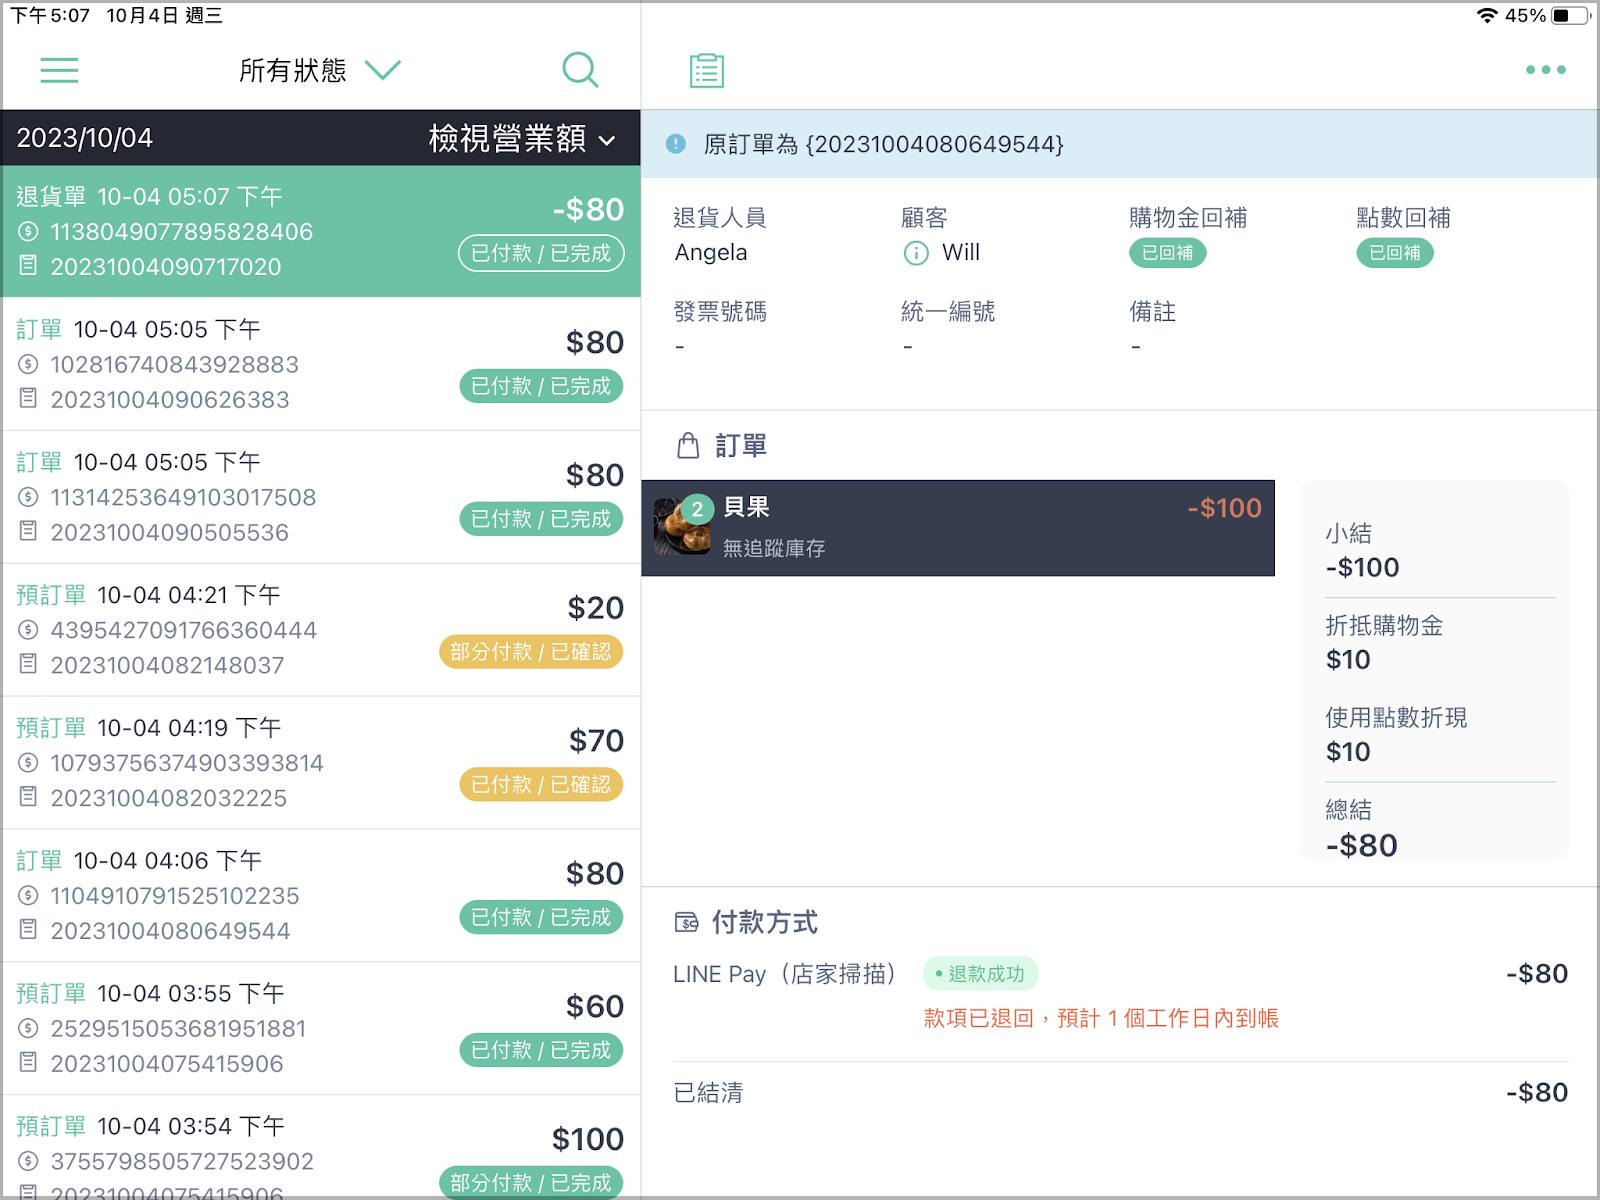Tap the 點數回補 已回補 badge
1600x1200 pixels.
[1395, 253]
